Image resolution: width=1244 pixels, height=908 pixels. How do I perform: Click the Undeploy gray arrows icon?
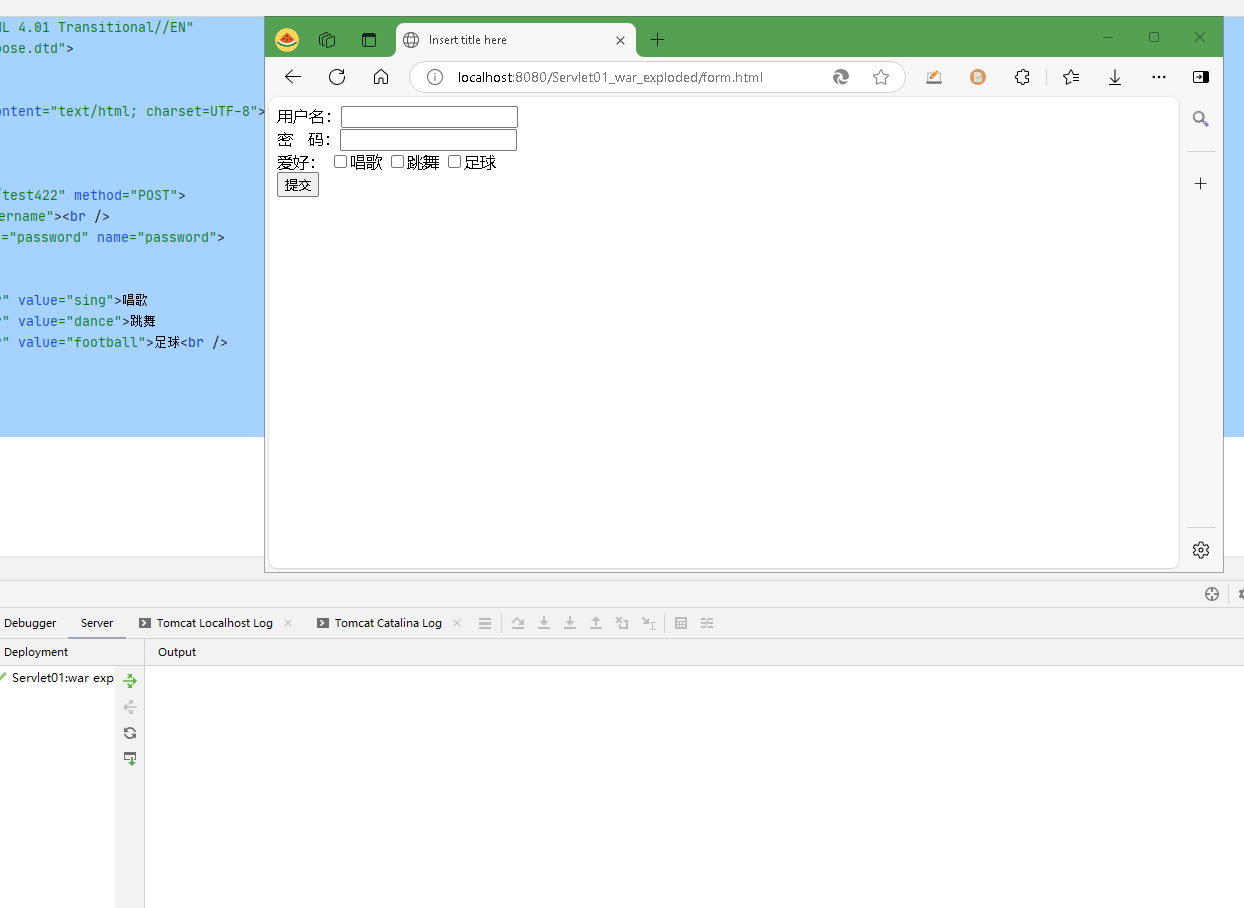pyautogui.click(x=130, y=707)
